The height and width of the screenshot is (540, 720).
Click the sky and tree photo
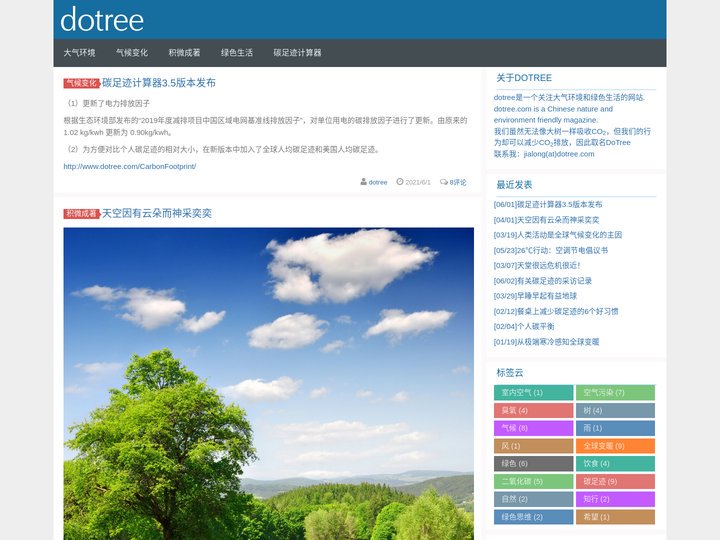tap(269, 383)
